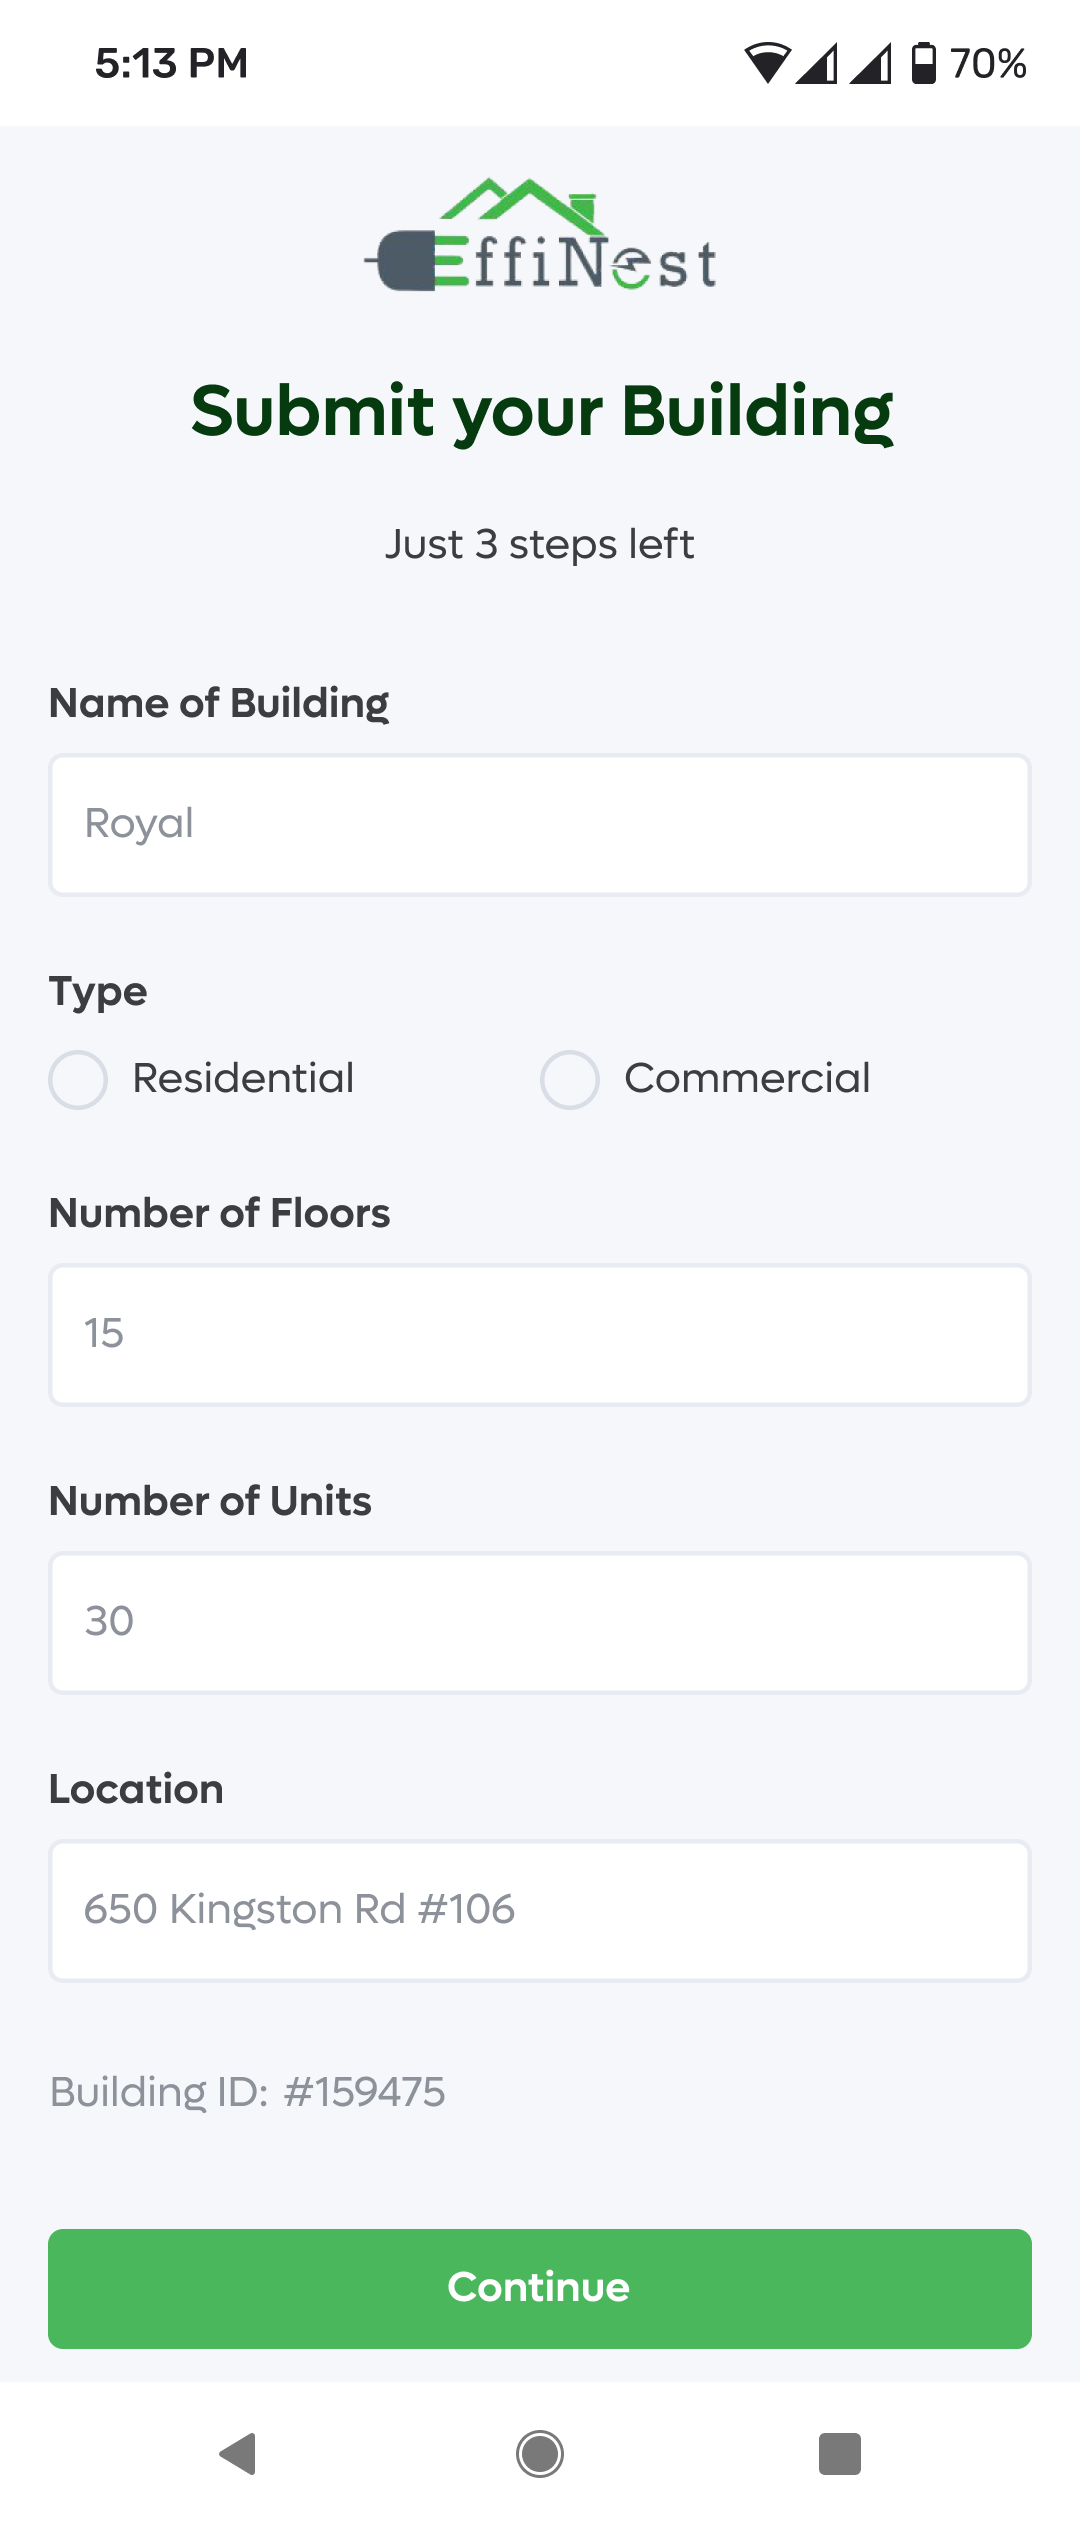Tap the 5:13 PM clock
Screen dimensions: 1080x2526
(x=171, y=63)
